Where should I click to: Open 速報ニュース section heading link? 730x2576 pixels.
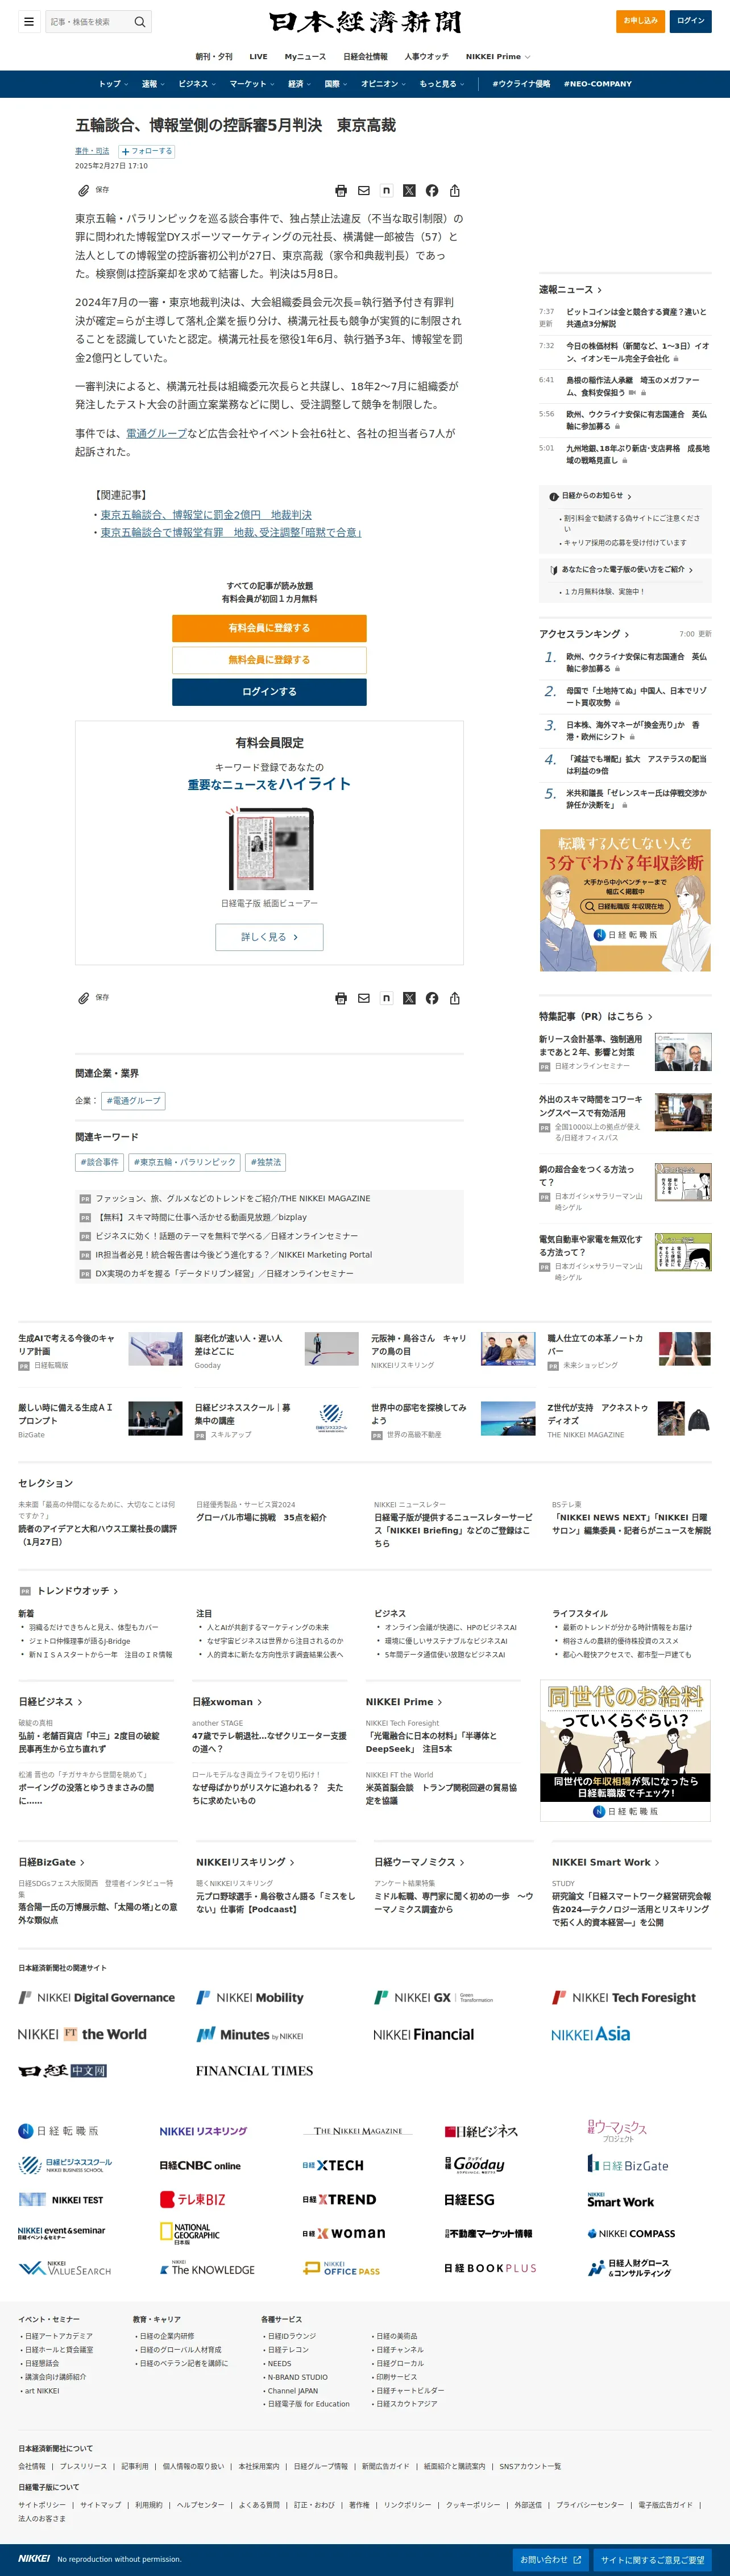(x=570, y=290)
